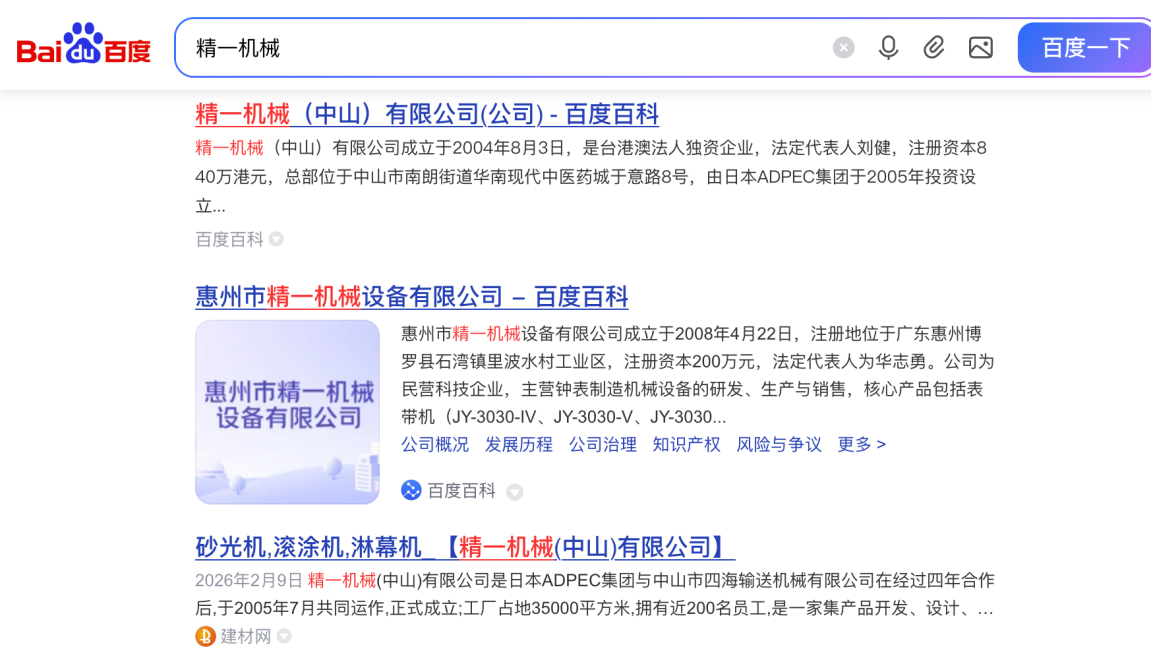This screenshot has width=1151, height=666.
Task: Open the 精一机械（中山）有限公司 Baidu Baike entry
Action: (427, 114)
